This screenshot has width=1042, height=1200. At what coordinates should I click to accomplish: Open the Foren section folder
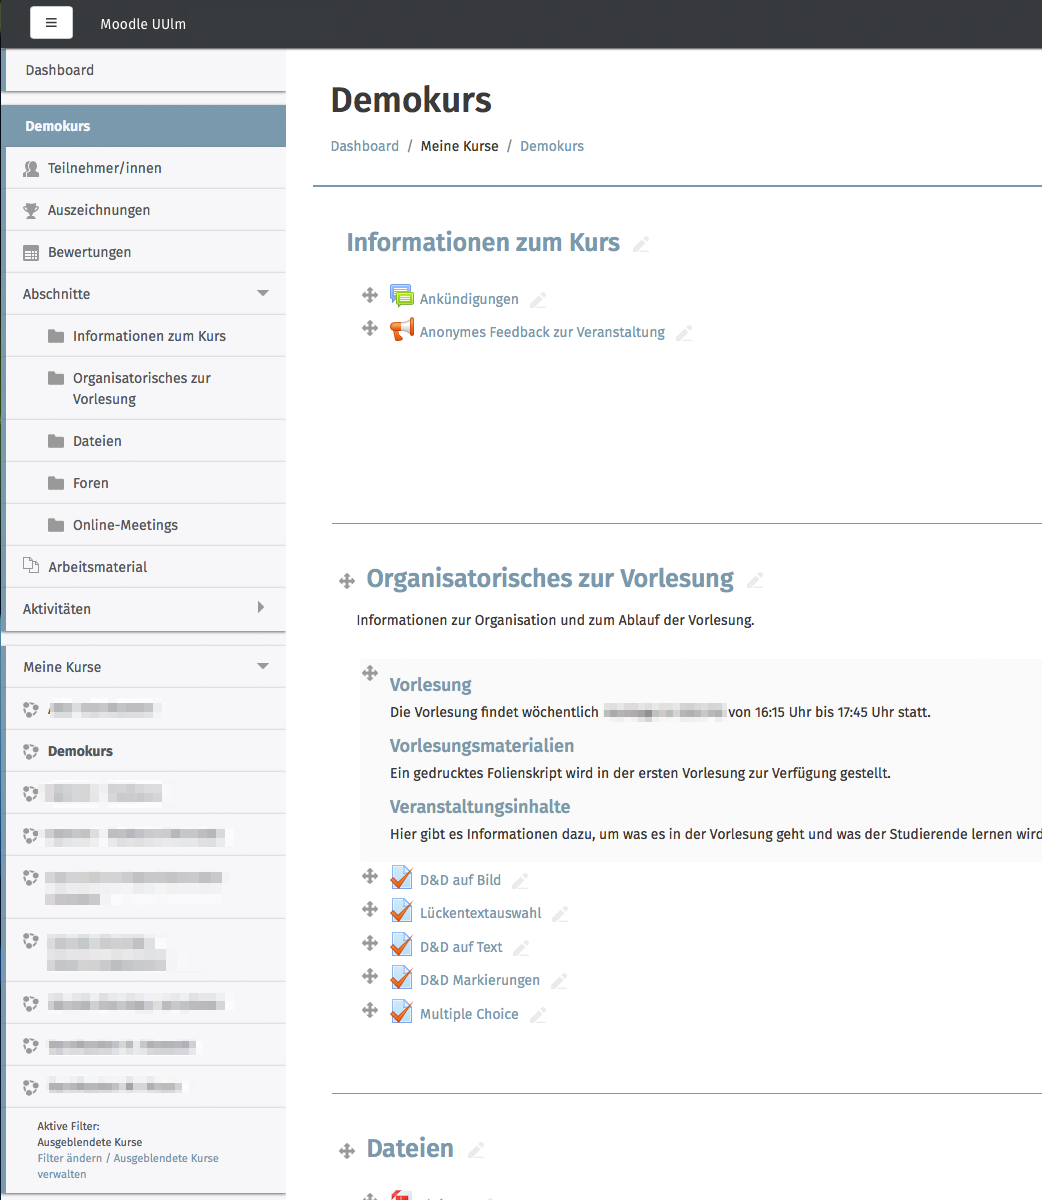tap(90, 483)
